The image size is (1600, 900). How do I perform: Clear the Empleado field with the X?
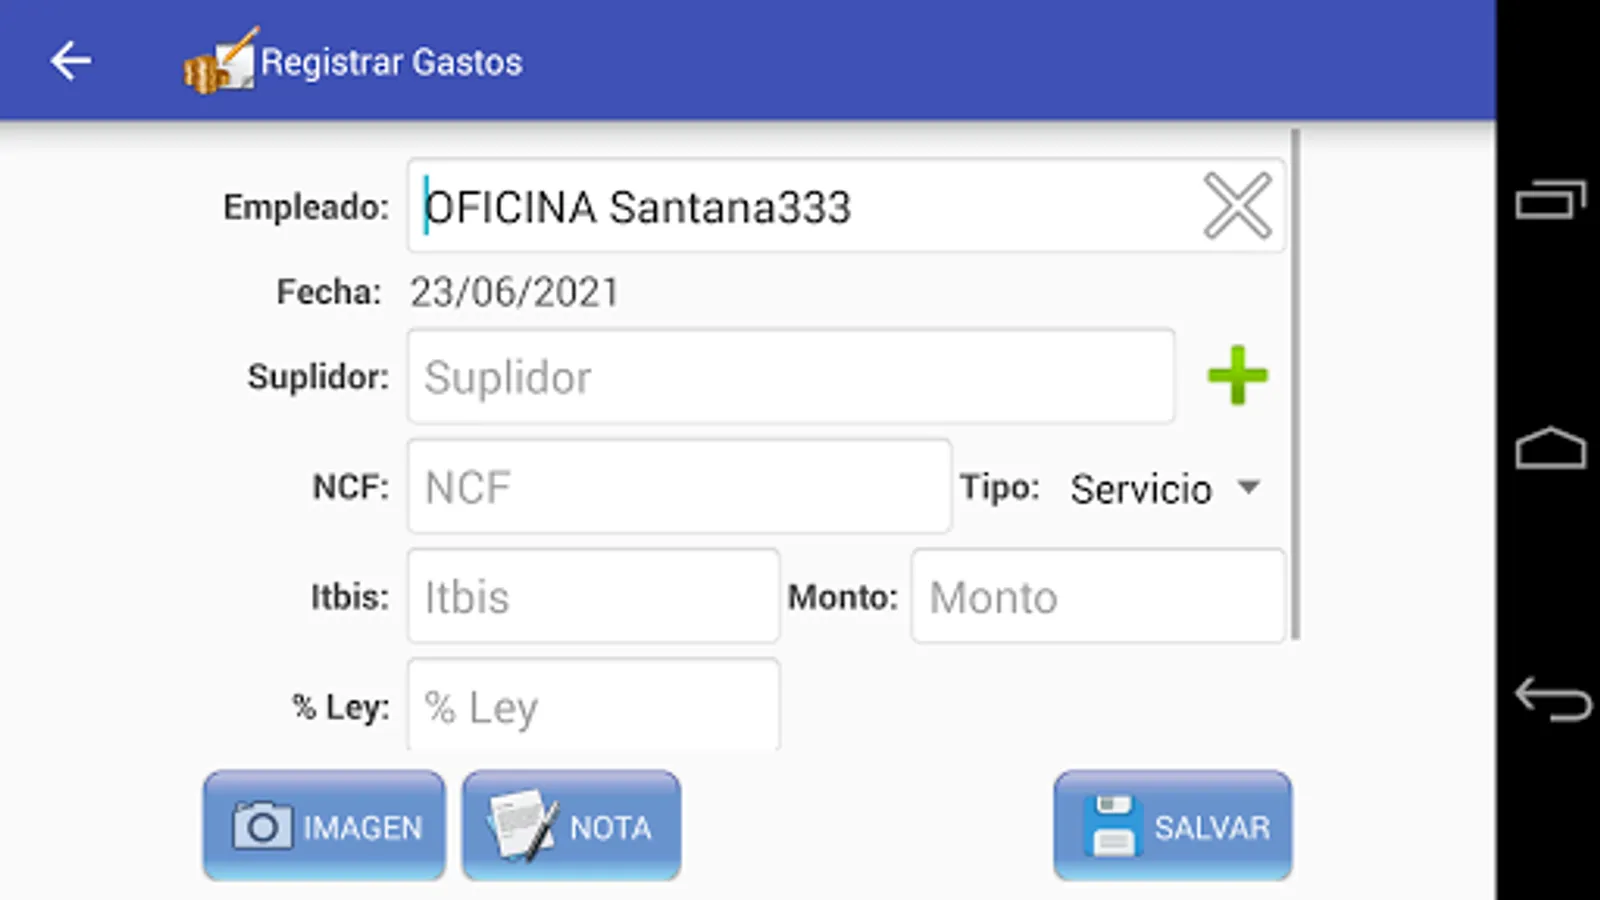pos(1237,206)
